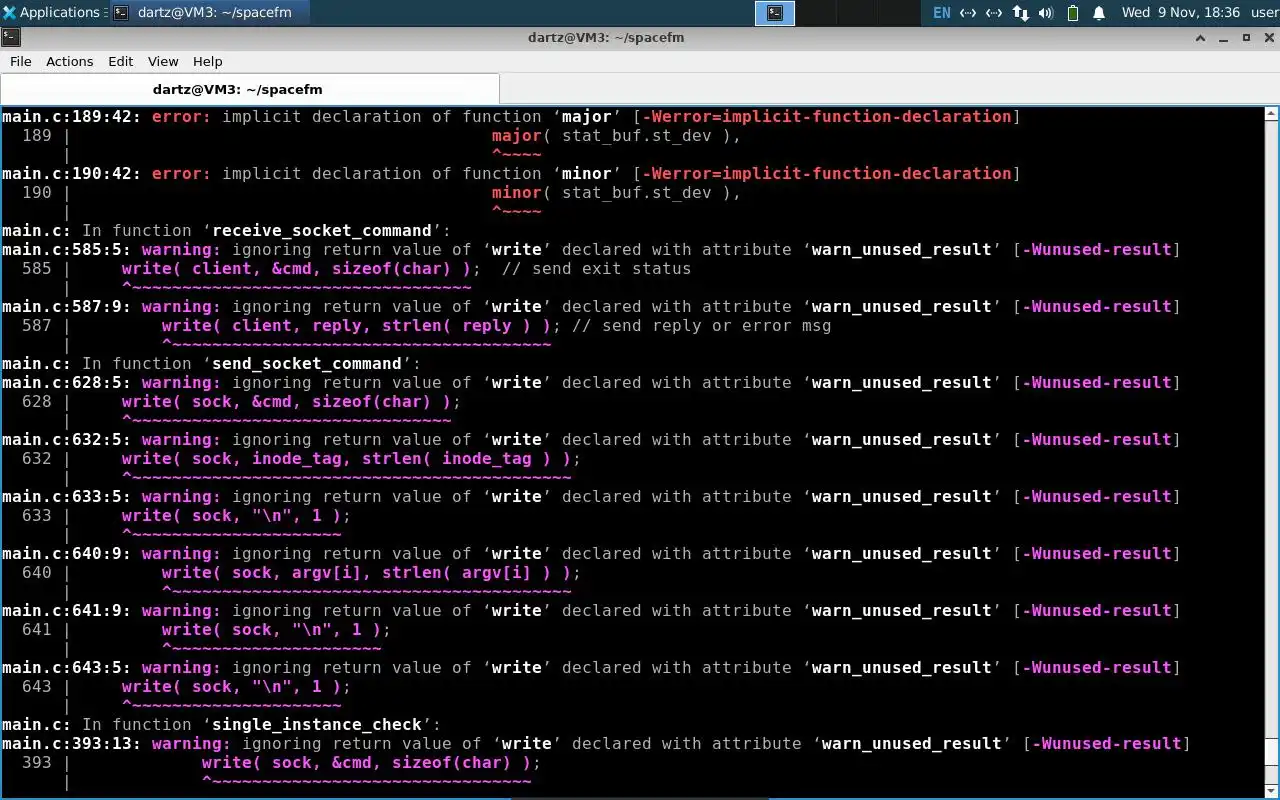
Task: Open the Help menu
Action: pos(208,61)
